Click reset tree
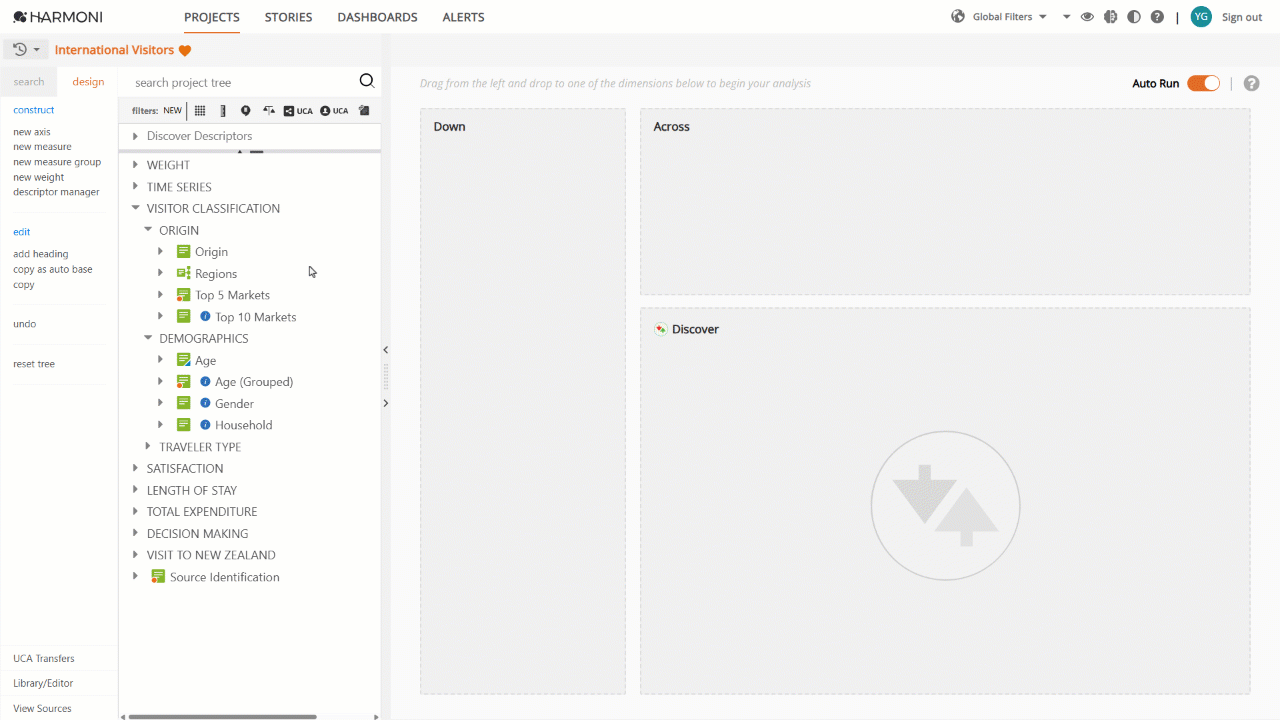1280x720 pixels. pos(34,364)
